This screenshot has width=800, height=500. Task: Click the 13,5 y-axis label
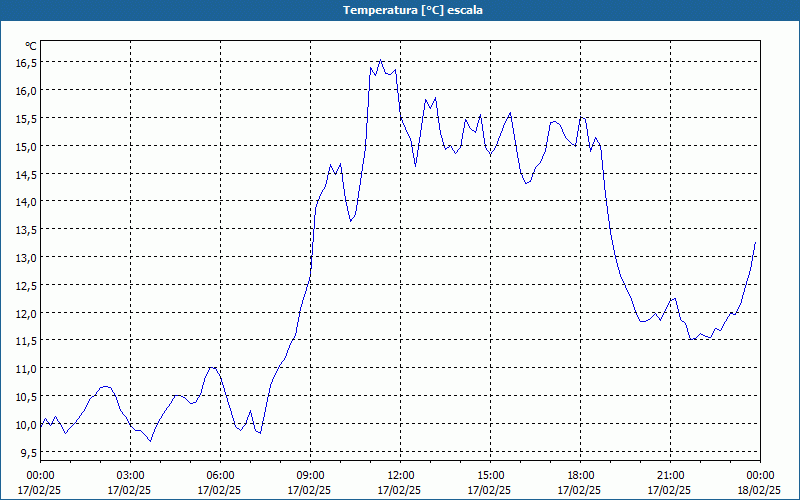click(27, 230)
